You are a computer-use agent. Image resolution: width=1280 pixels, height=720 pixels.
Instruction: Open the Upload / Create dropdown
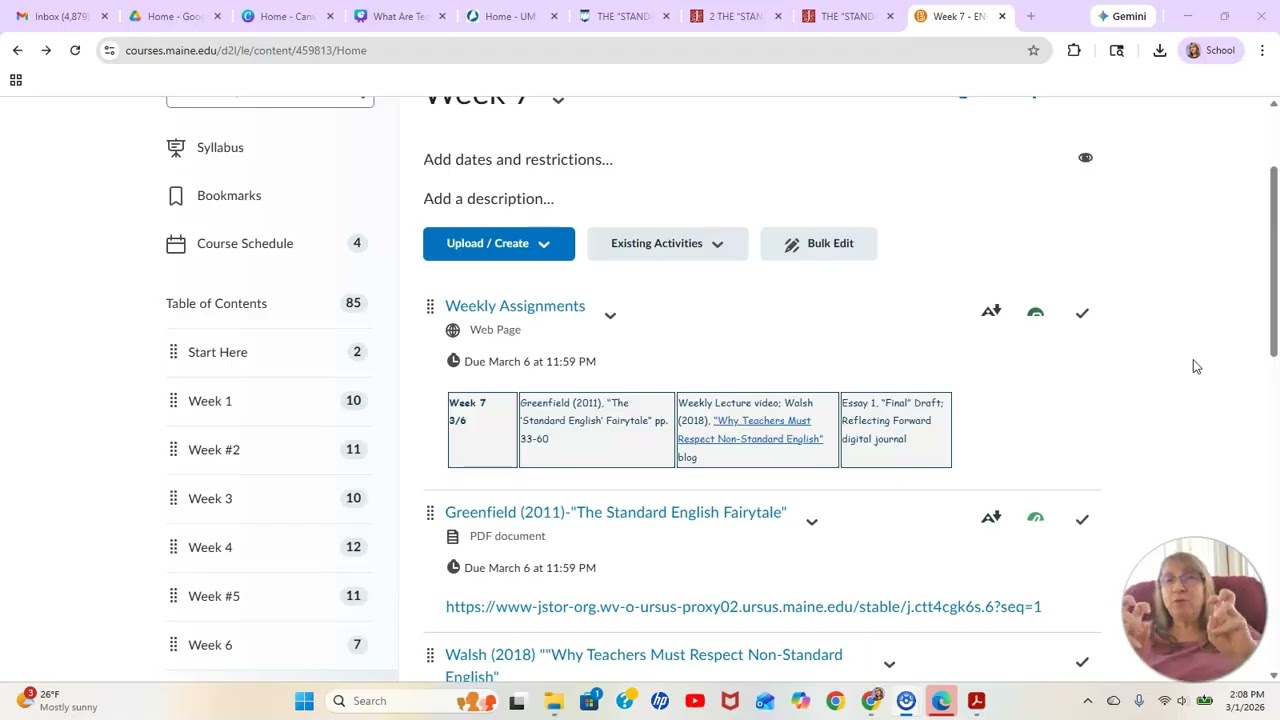[x=499, y=244]
